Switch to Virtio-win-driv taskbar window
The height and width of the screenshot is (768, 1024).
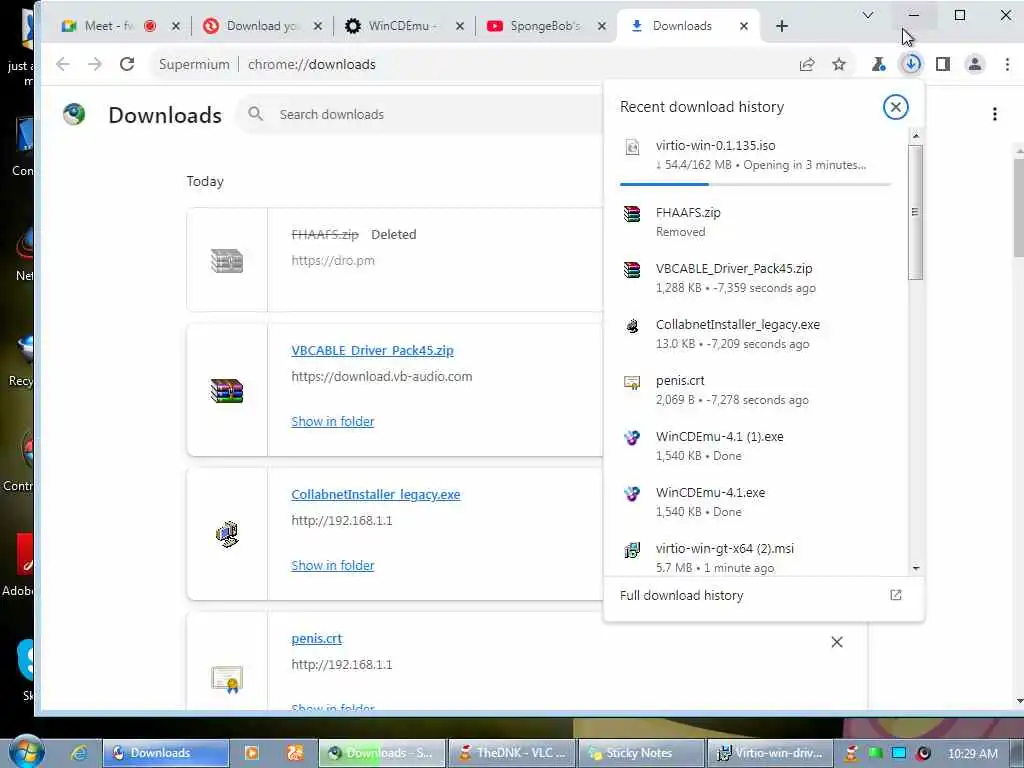coord(770,753)
